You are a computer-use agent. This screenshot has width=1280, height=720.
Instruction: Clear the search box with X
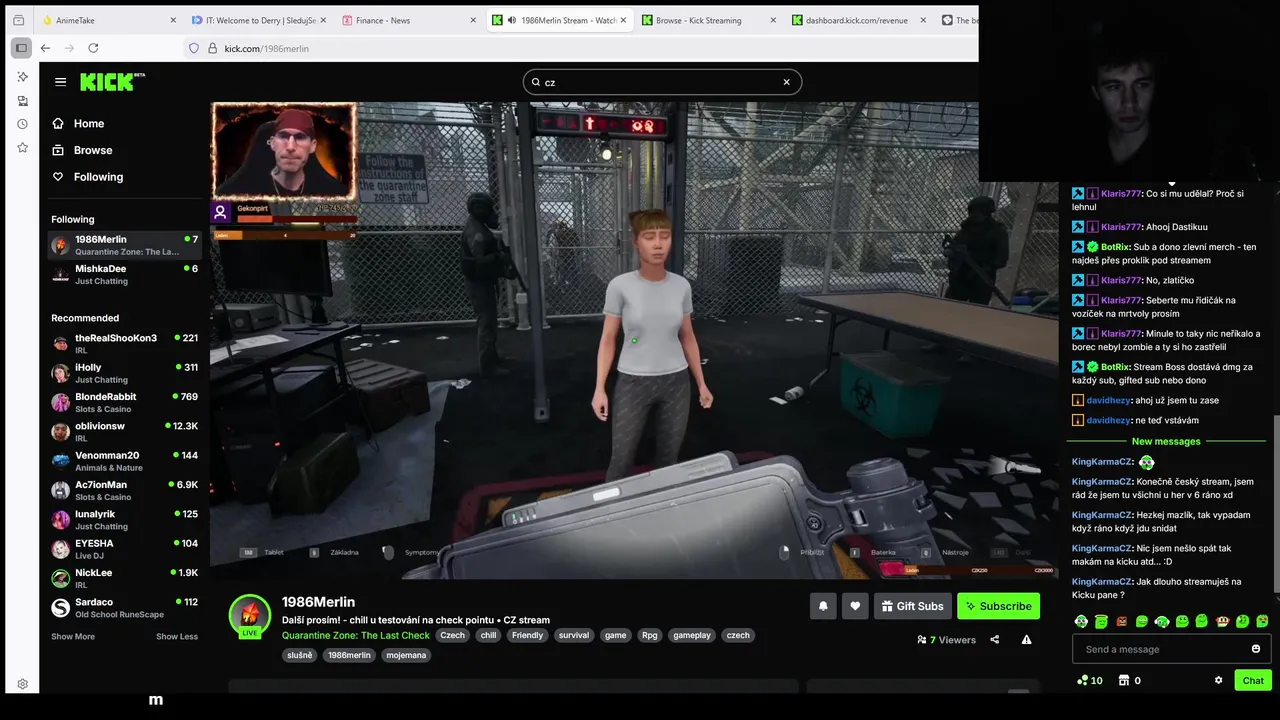click(x=786, y=82)
